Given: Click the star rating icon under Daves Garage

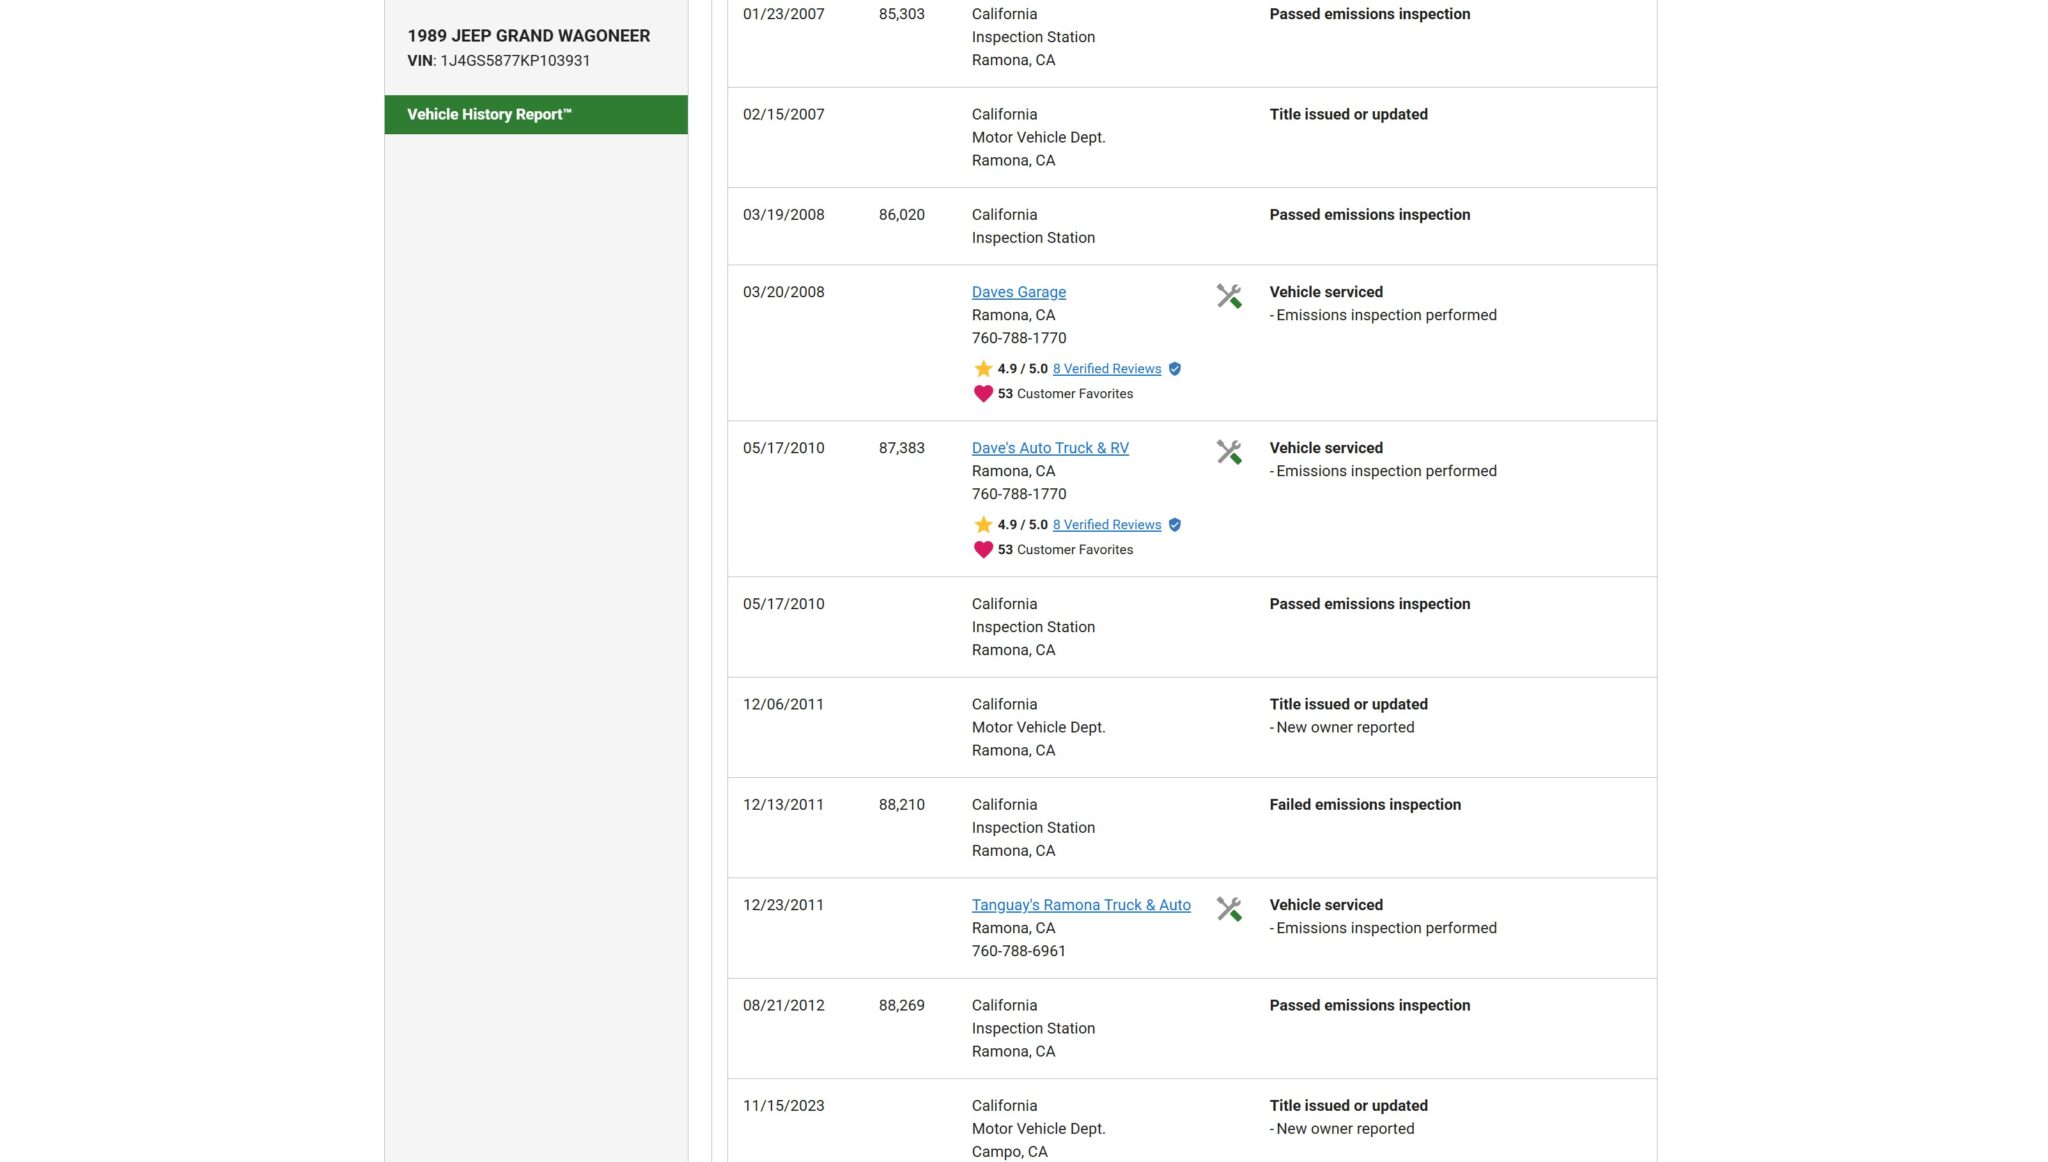Looking at the screenshot, I should coord(983,369).
